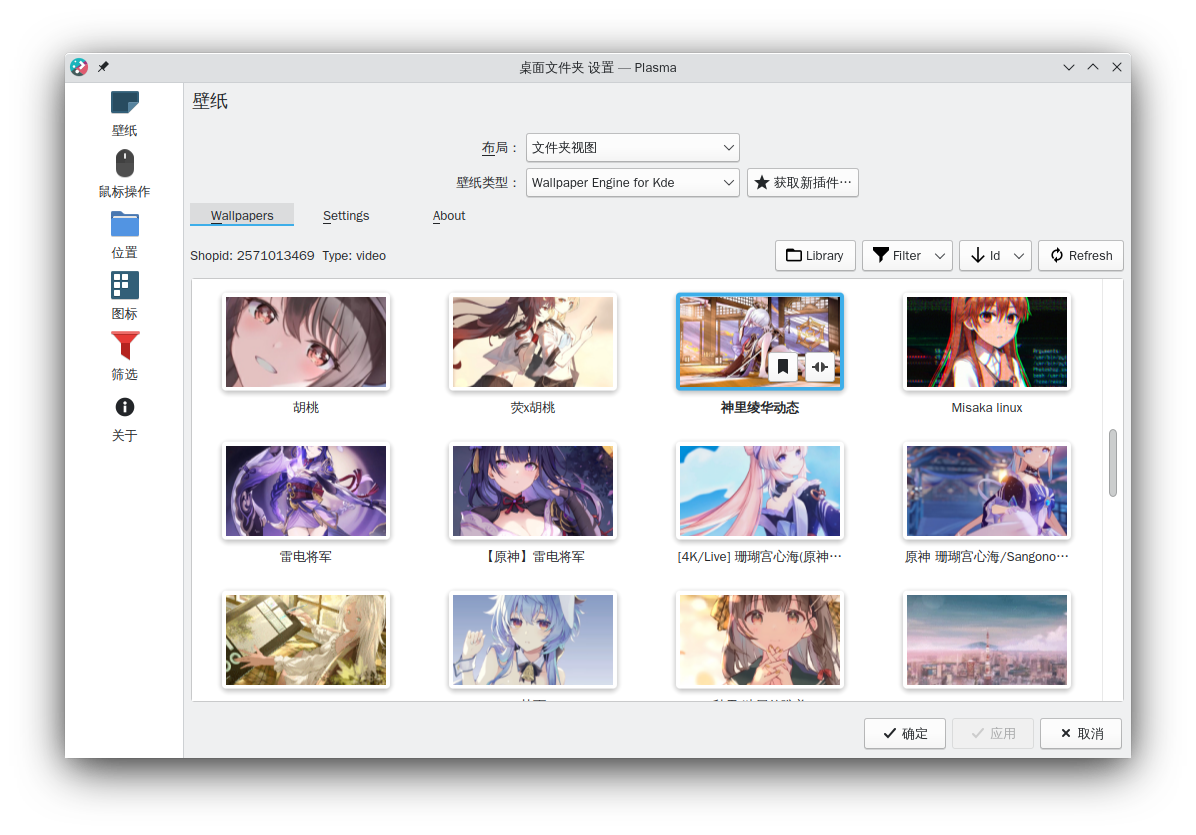Expand the 布局 layout dropdown
Viewport: 1196px width, 835px height.
pos(632,148)
